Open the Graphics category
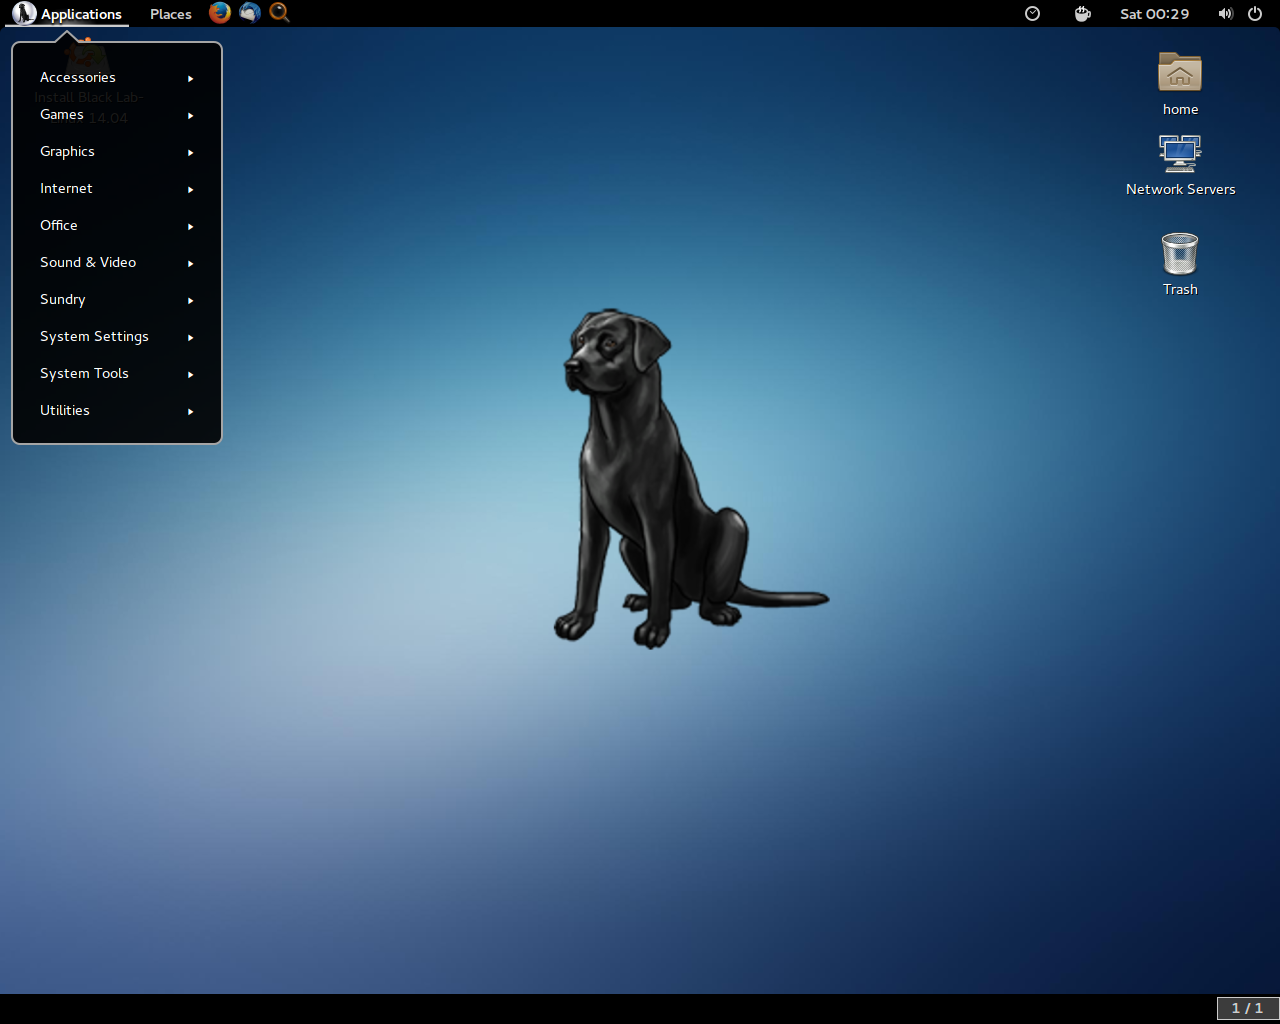 point(117,152)
